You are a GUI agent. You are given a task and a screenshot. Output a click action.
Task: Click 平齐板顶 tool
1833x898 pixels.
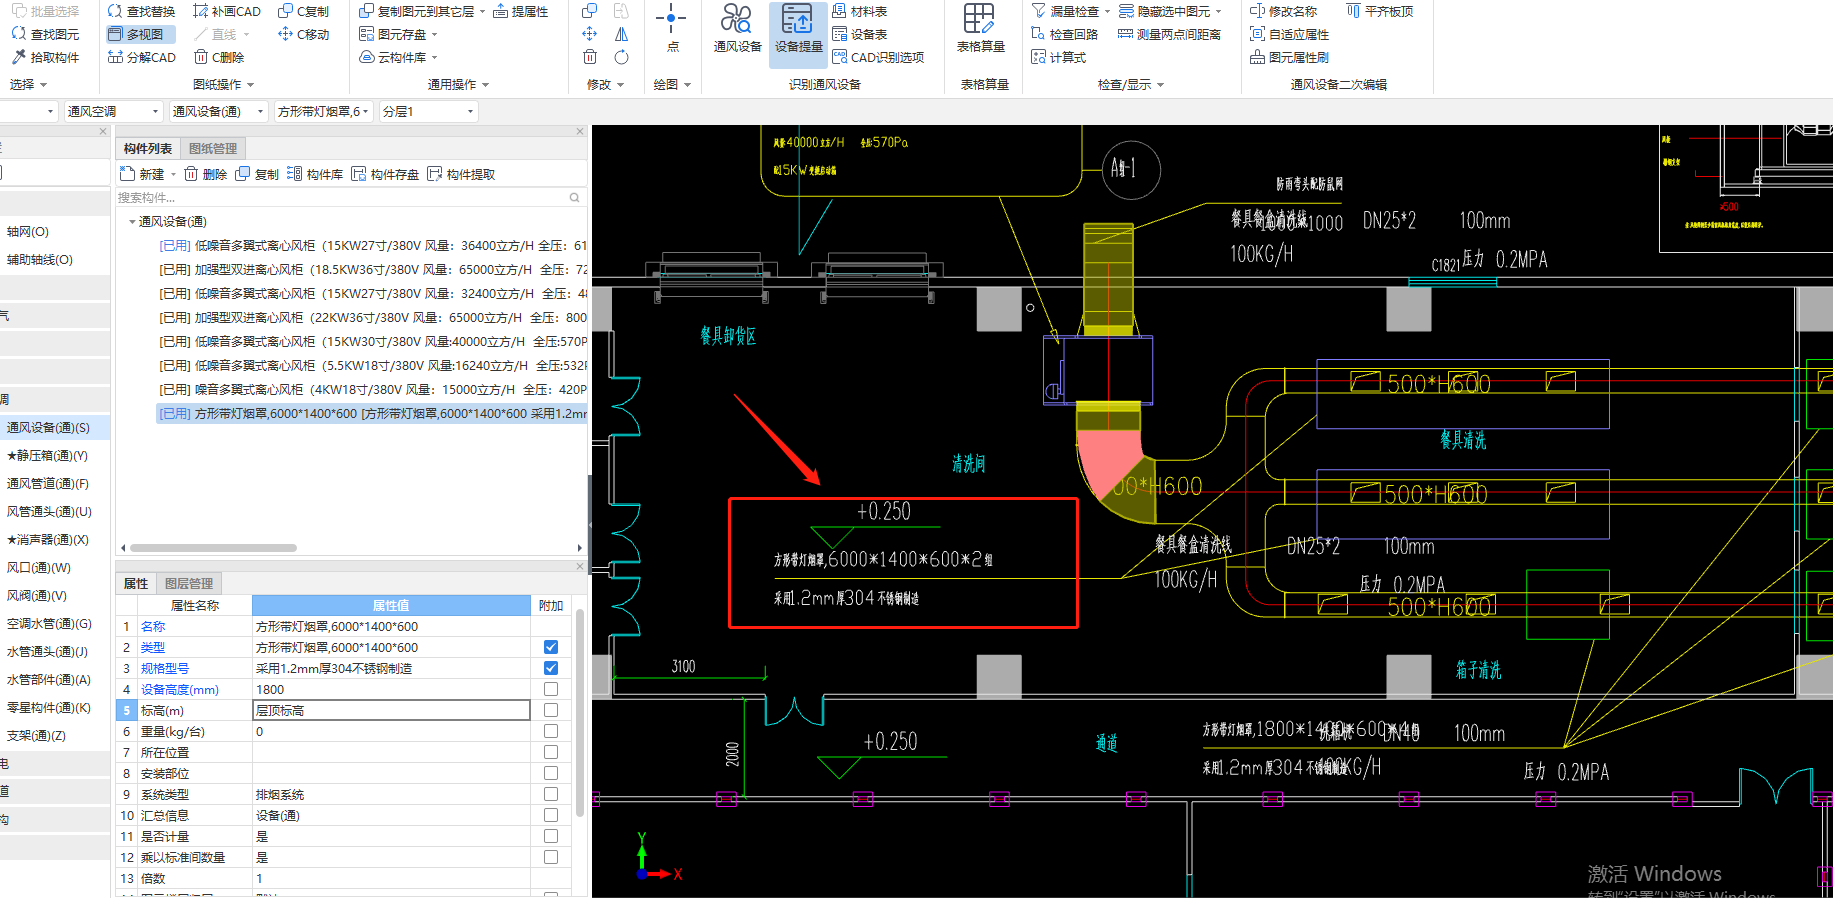coord(1379,11)
